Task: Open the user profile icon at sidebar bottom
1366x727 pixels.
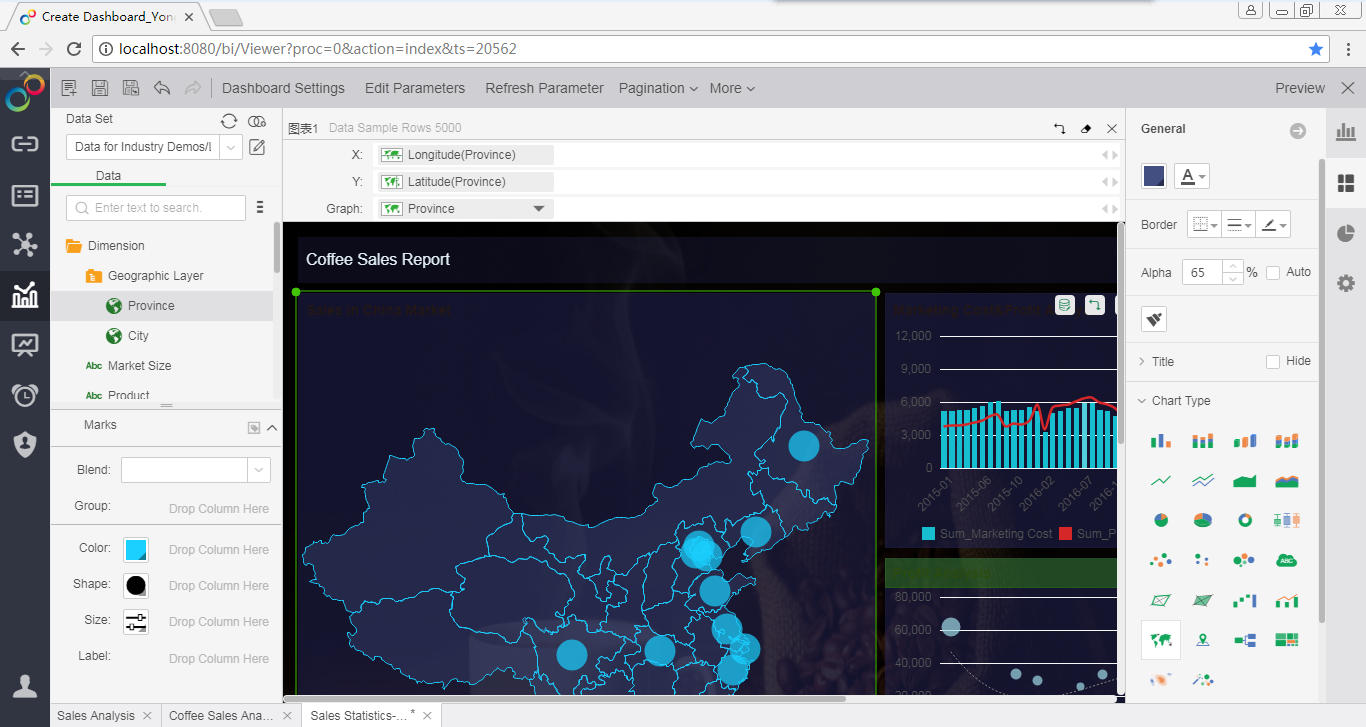Action: [25, 686]
